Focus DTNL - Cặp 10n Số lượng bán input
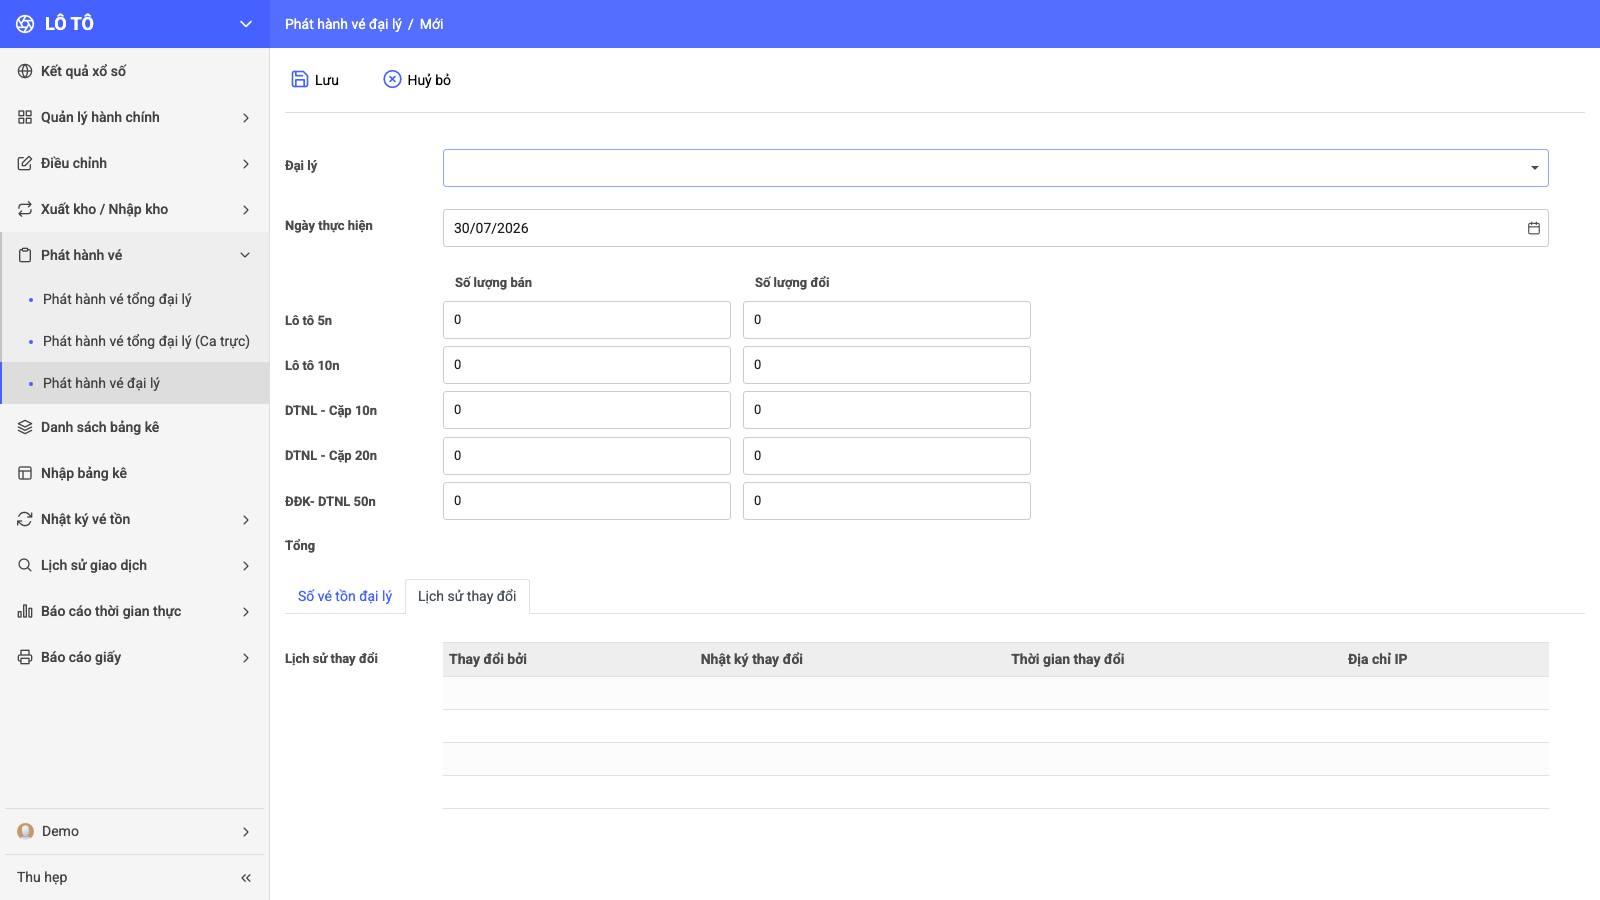 (x=587, y=410)
